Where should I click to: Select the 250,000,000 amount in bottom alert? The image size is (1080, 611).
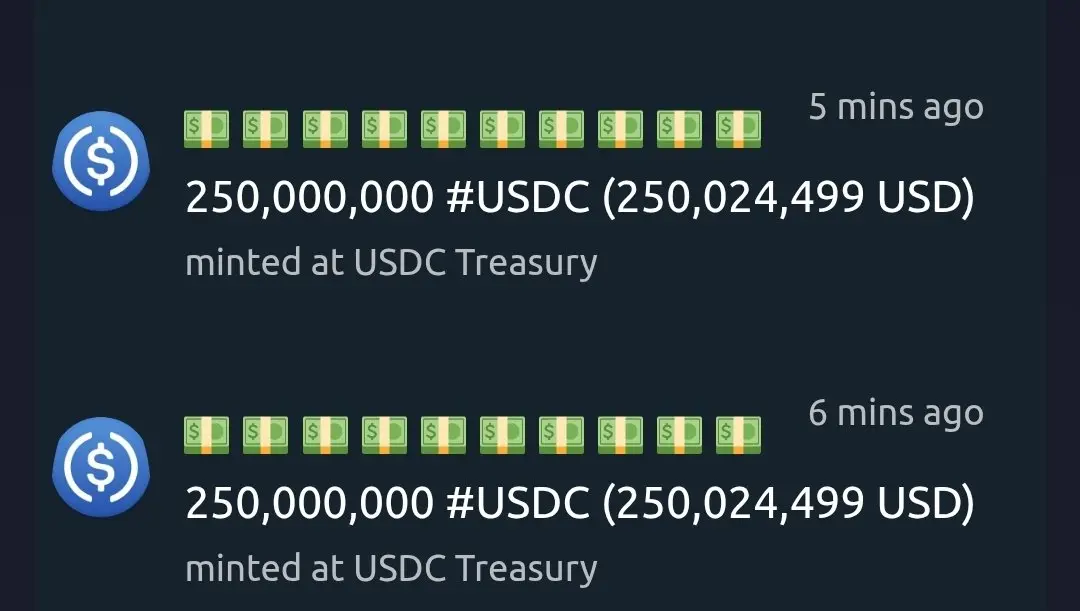point(309,504)
